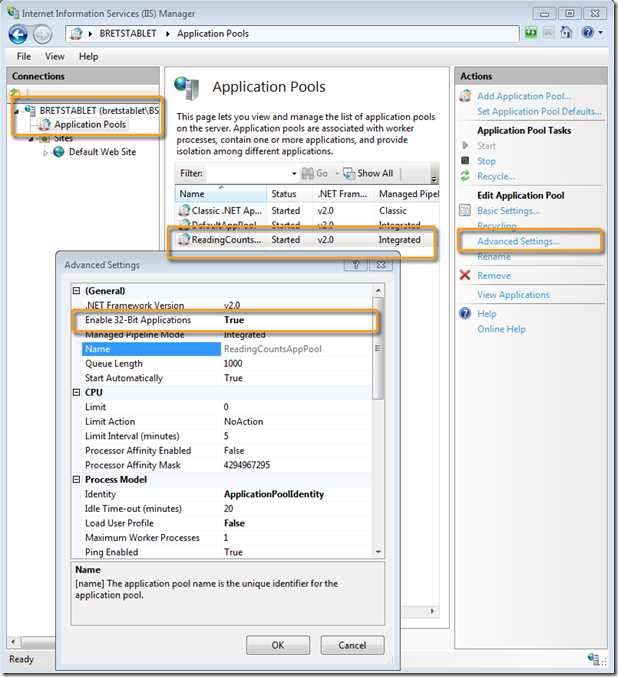Click the Go binoculars icon
Viewport: 618px width, 677px height.
(307, 174)
